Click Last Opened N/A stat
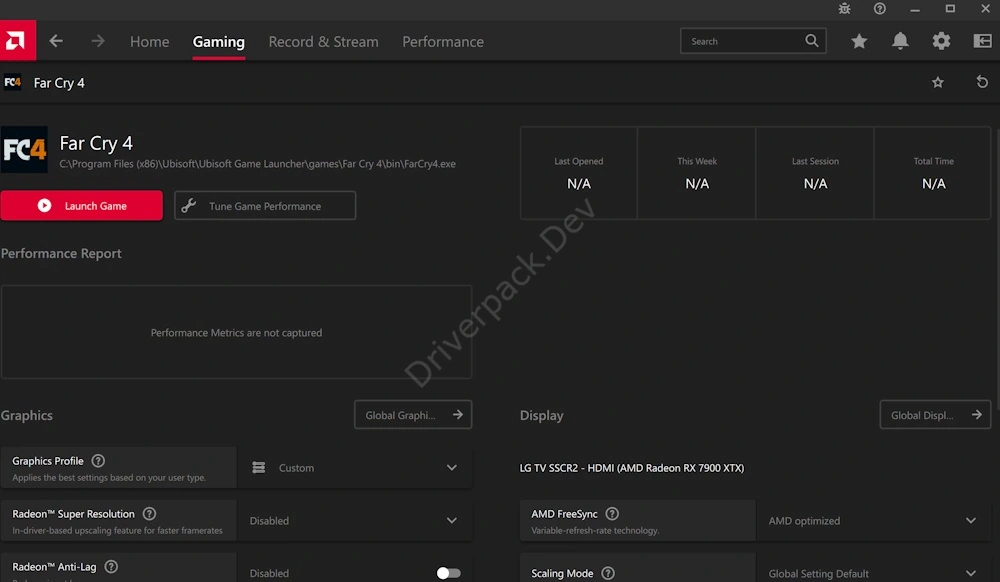Screen dimensions: 1000x582 click(x=578, y=173)
